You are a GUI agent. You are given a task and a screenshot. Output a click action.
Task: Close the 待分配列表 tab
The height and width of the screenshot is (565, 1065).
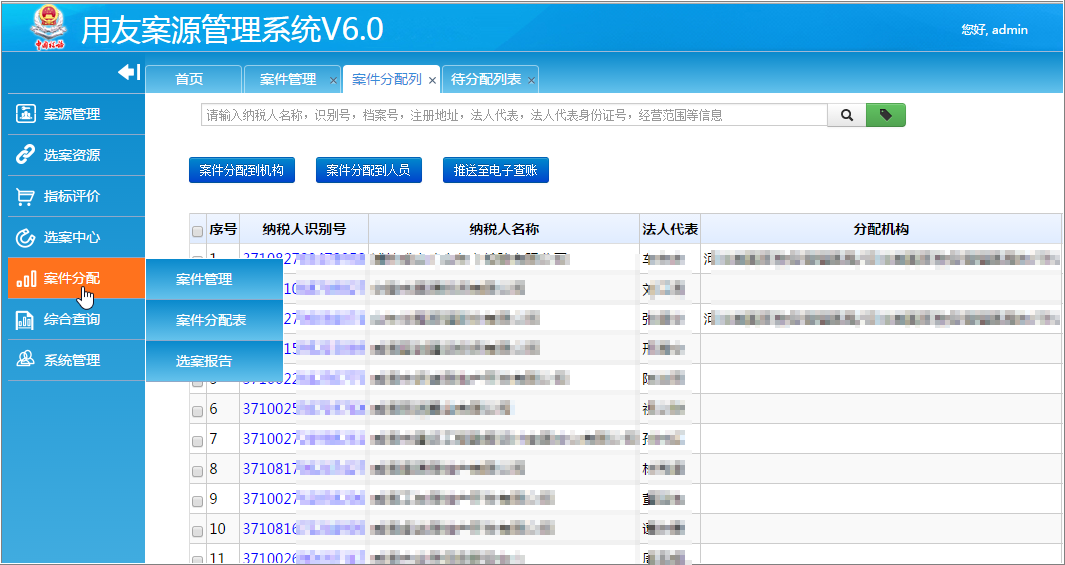point(531,80)
